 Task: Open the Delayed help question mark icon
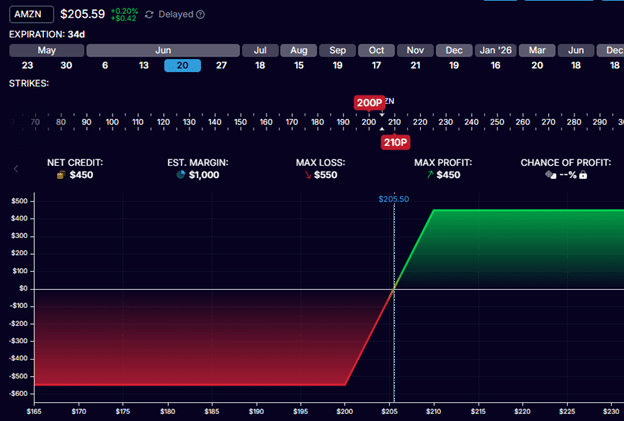pyautogui.click(x=201, y=15)
